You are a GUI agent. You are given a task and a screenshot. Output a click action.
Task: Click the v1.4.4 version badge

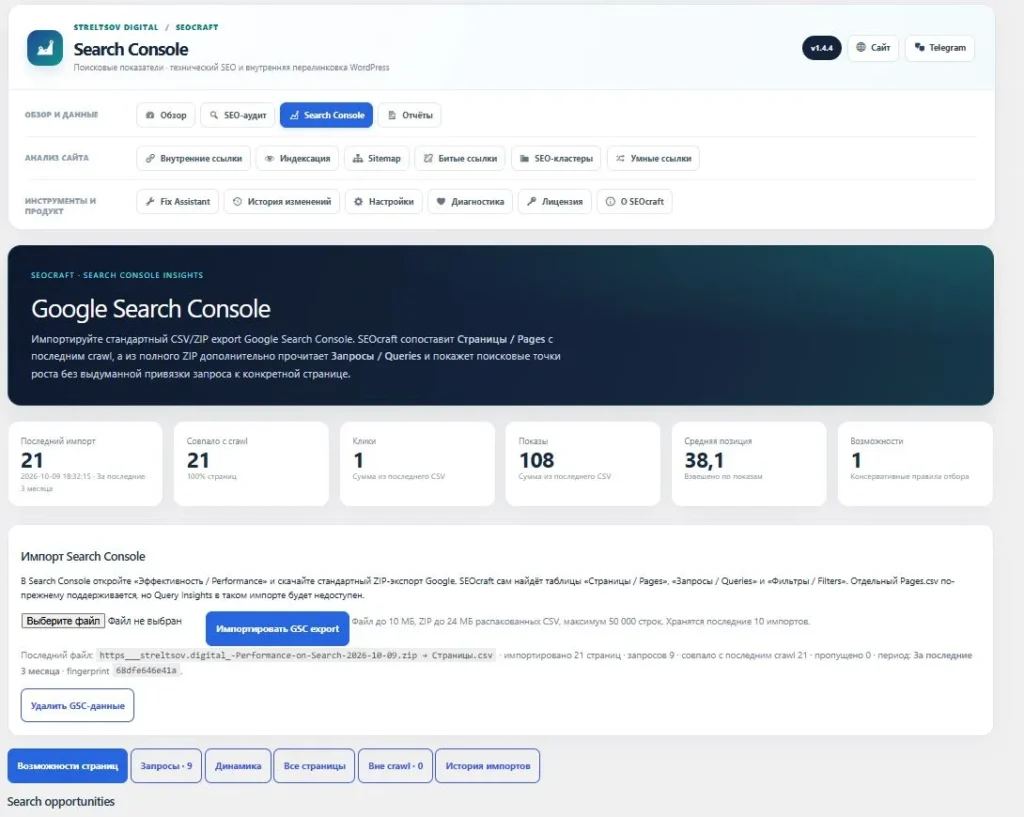tap(822, 48)
